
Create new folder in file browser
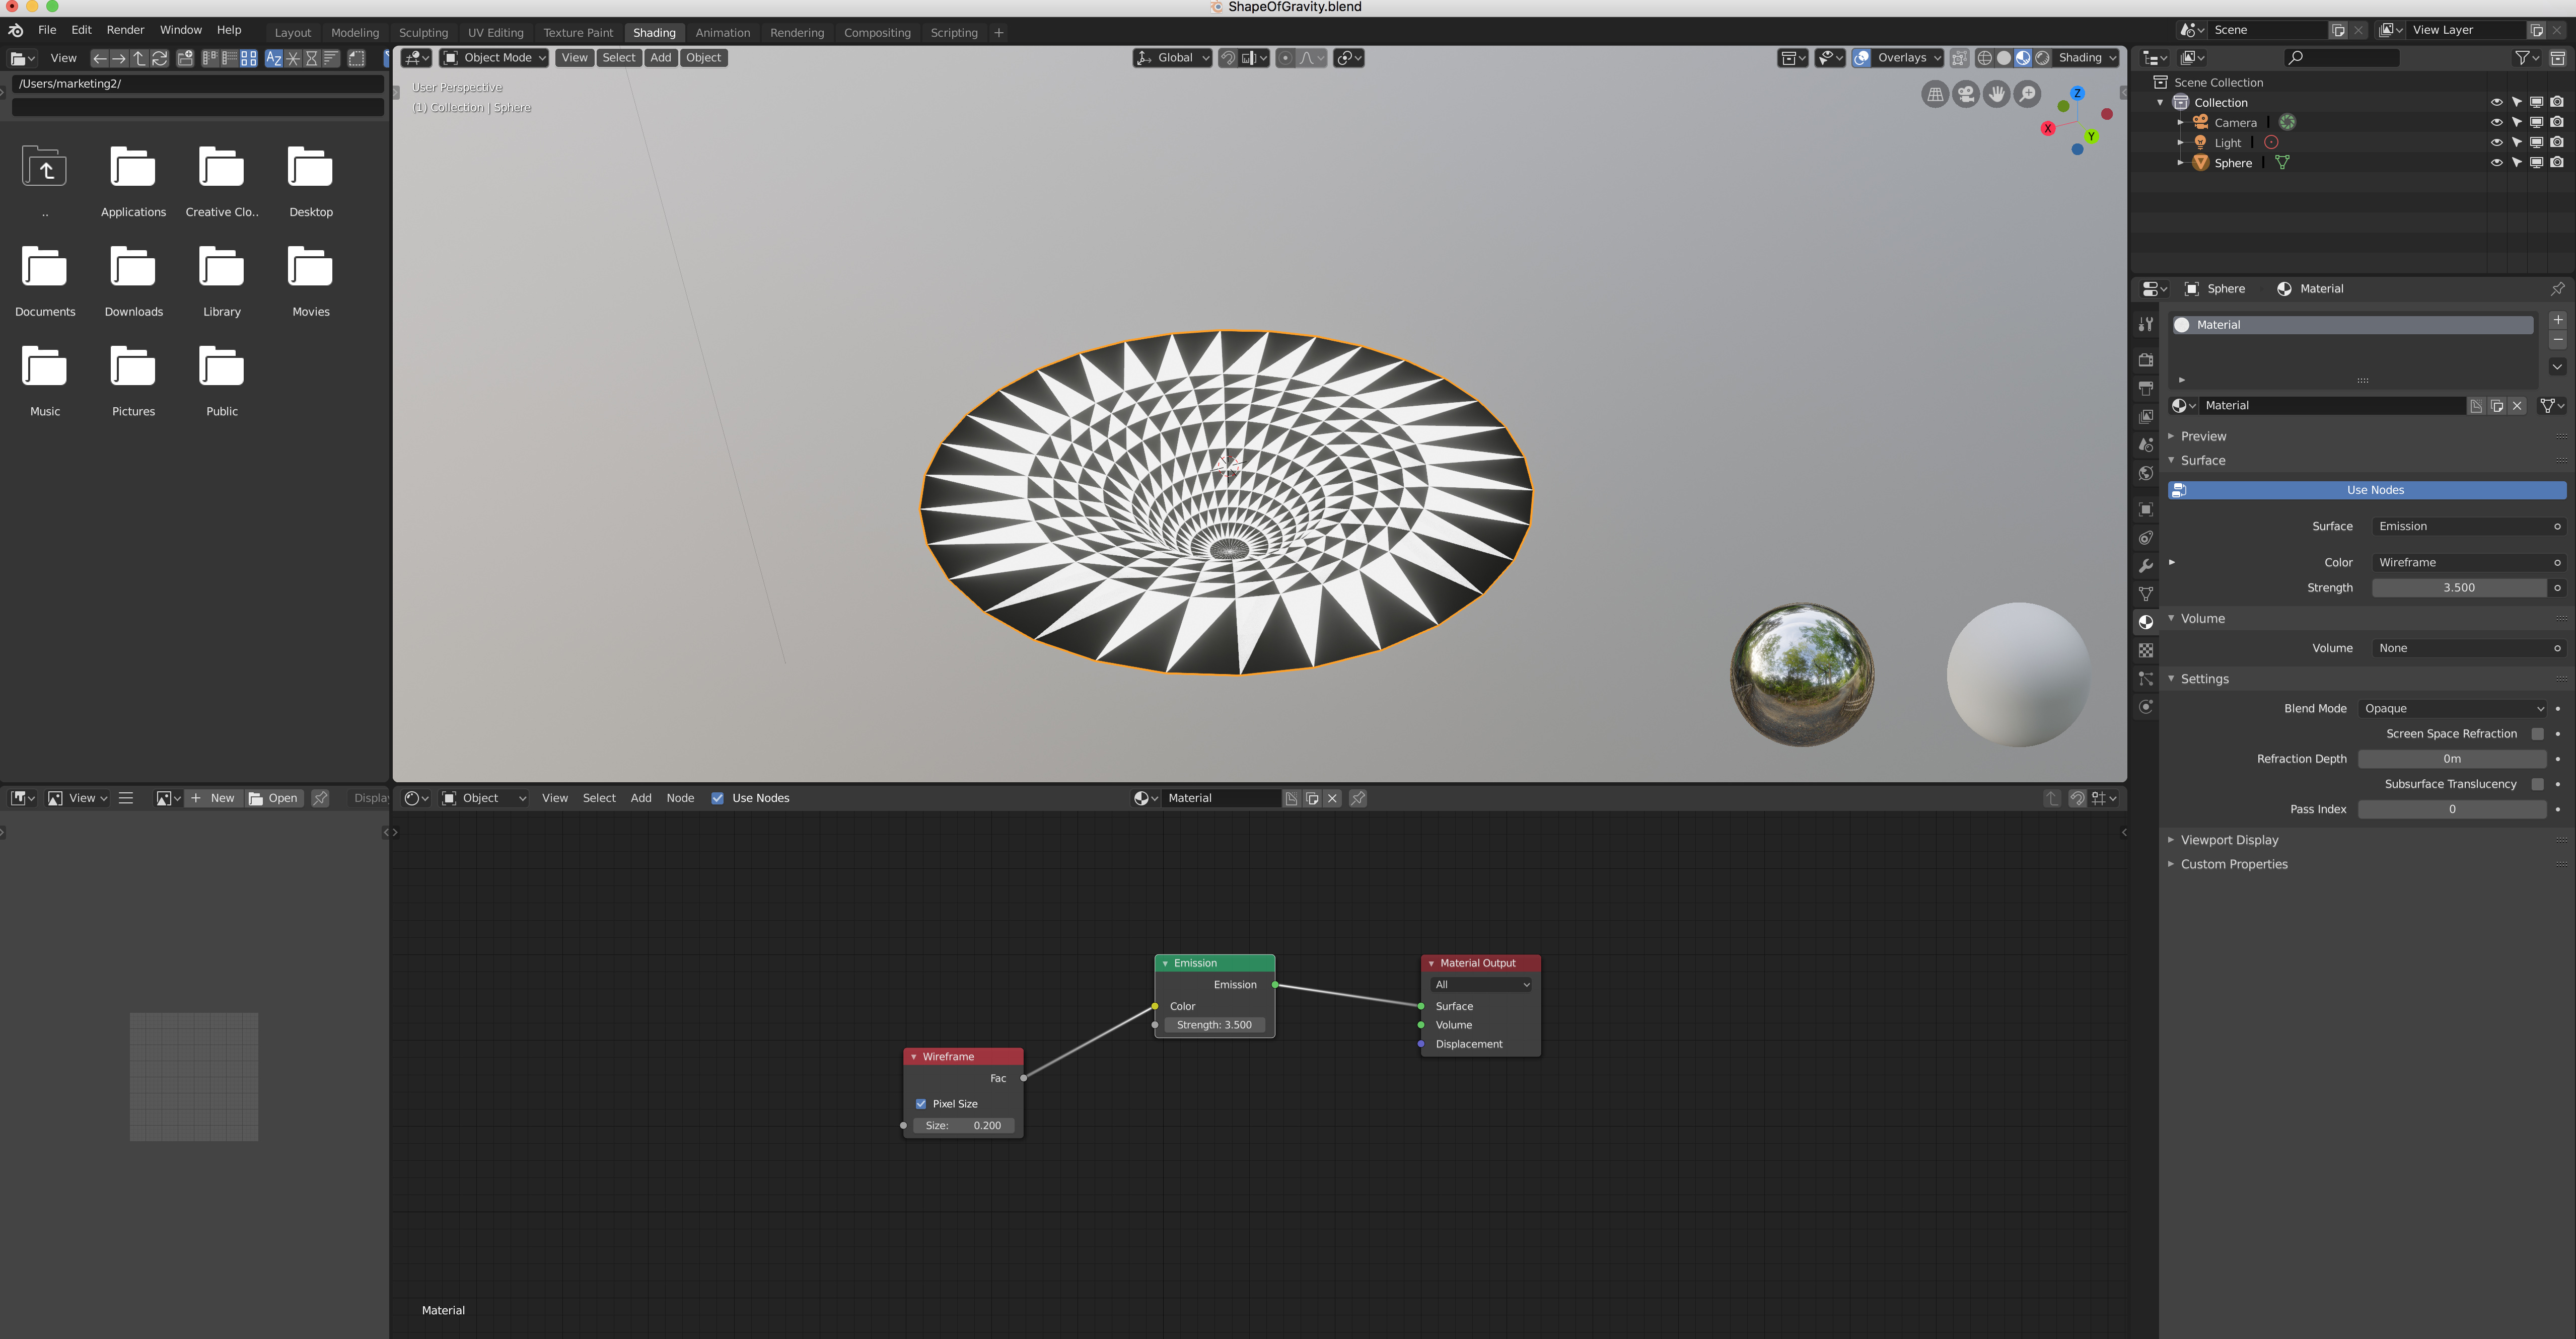(x=185, y=58)
